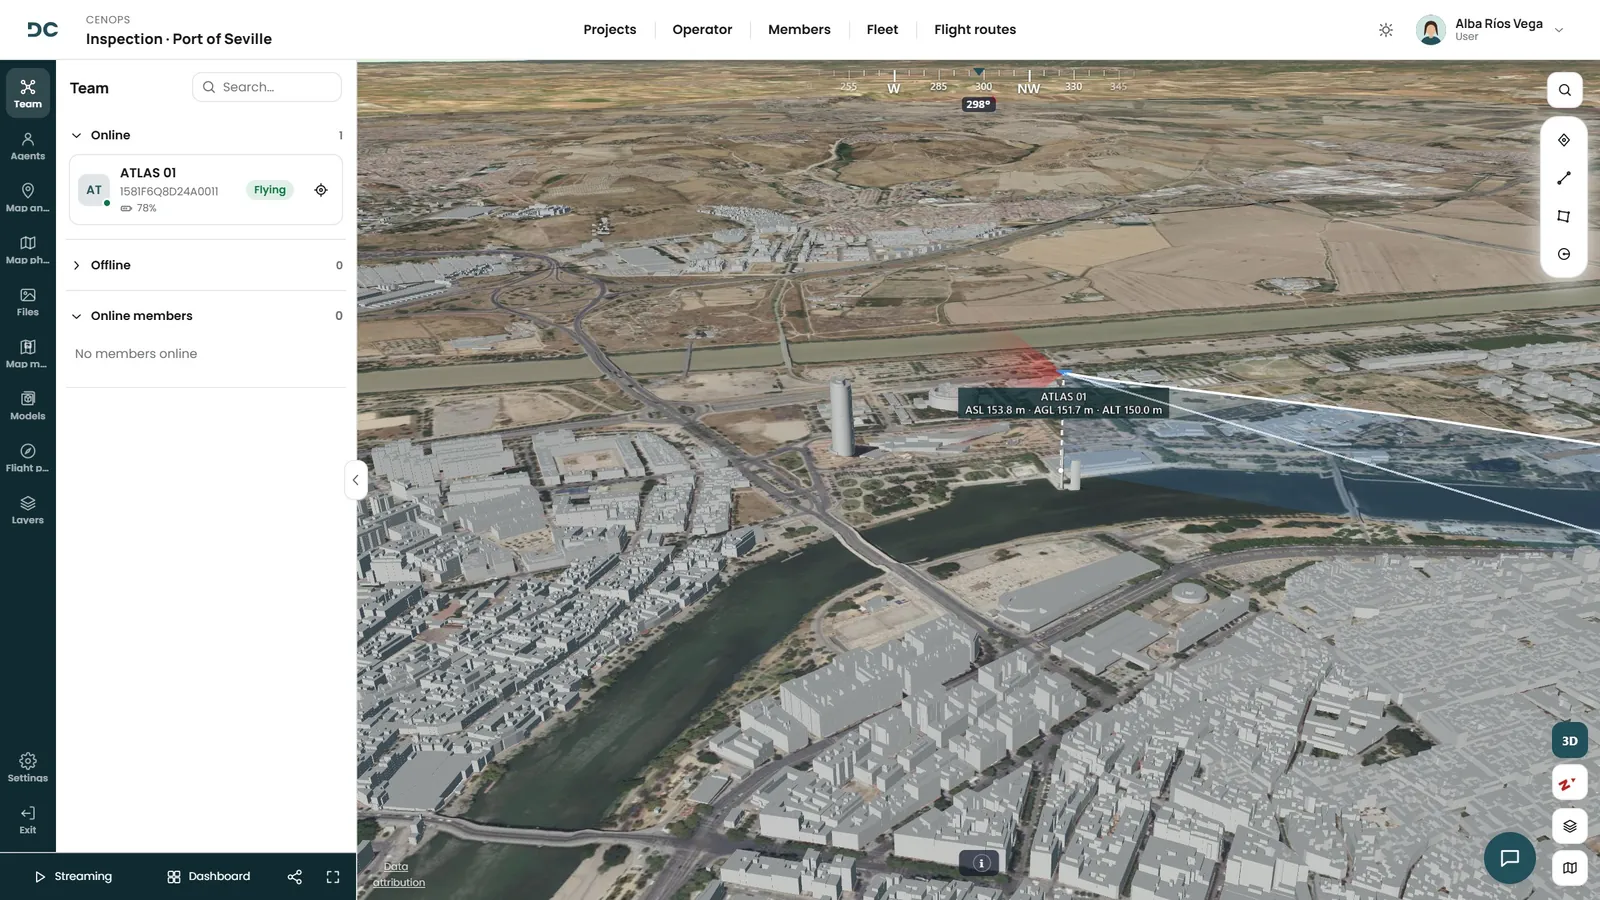Start Streaming from the bottom bar

(x=73, y=877)
